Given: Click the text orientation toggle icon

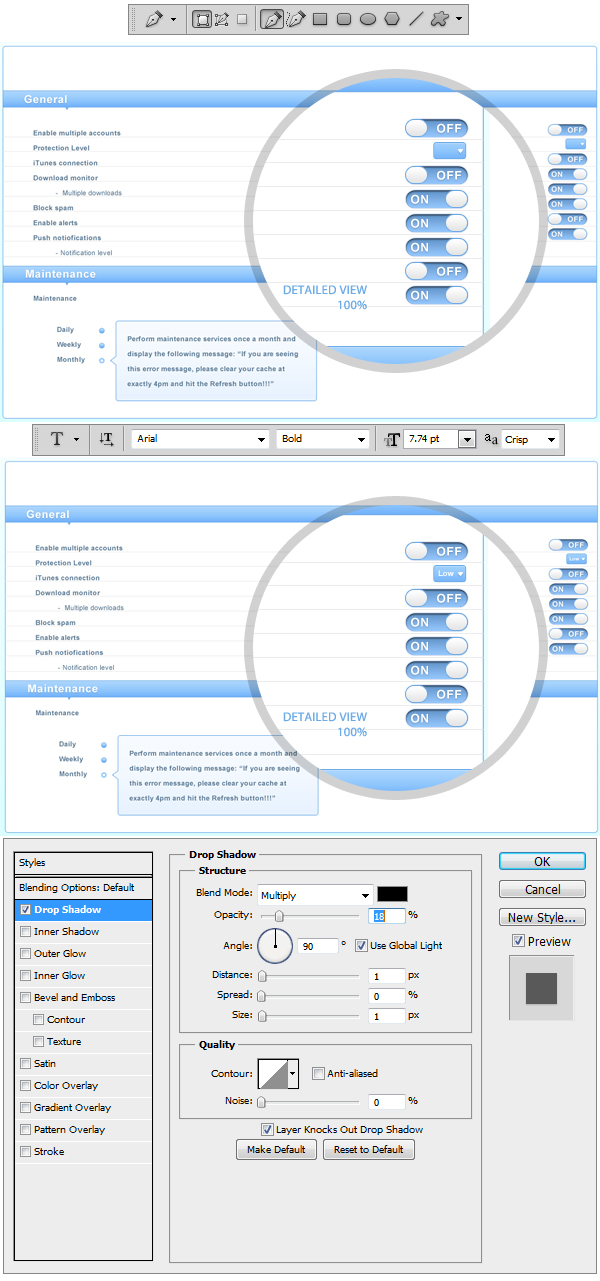Looking at the screenshot, I should 107,439.
